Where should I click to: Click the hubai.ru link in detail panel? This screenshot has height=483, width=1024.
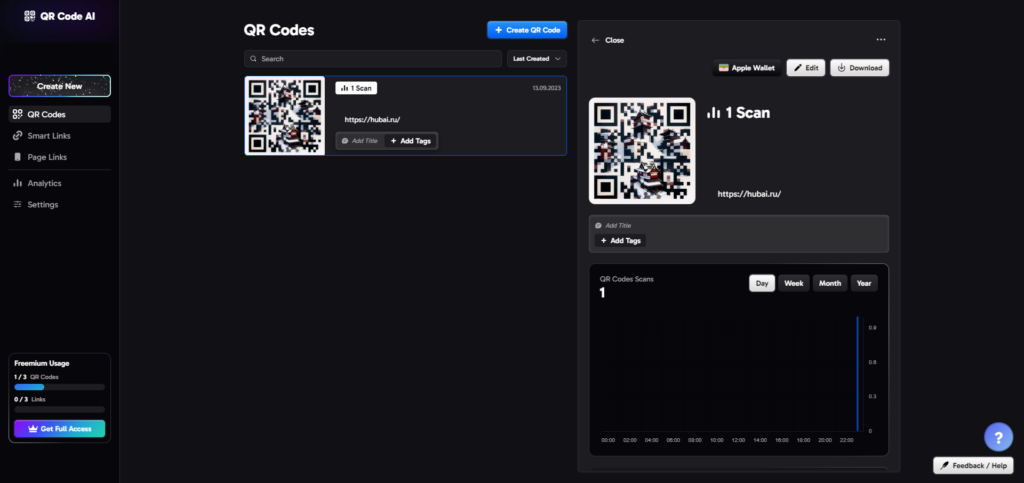click(749, 194)
